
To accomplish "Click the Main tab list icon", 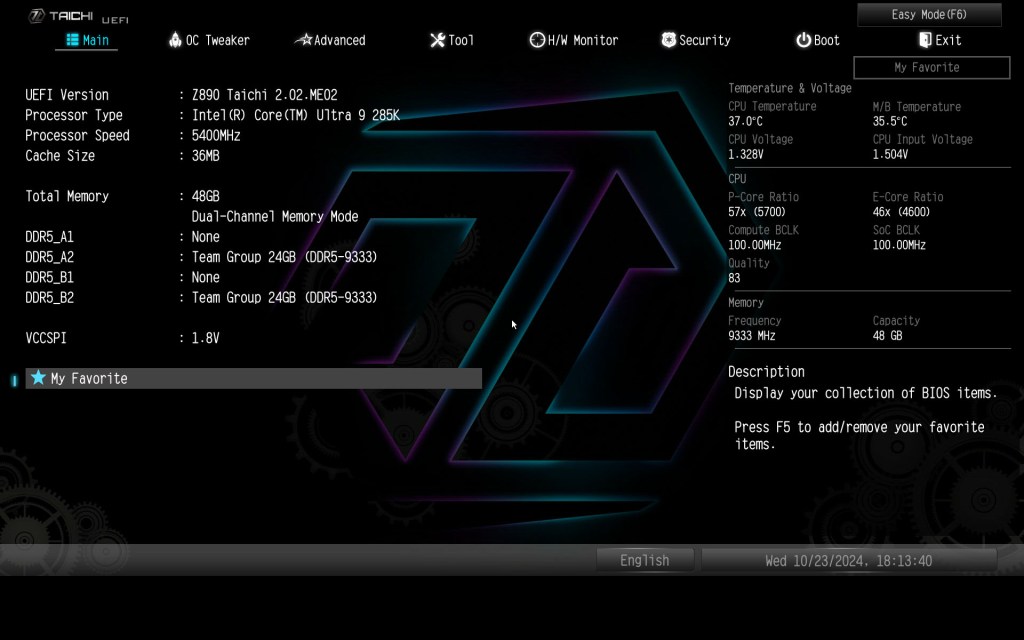I will point(72,40).
